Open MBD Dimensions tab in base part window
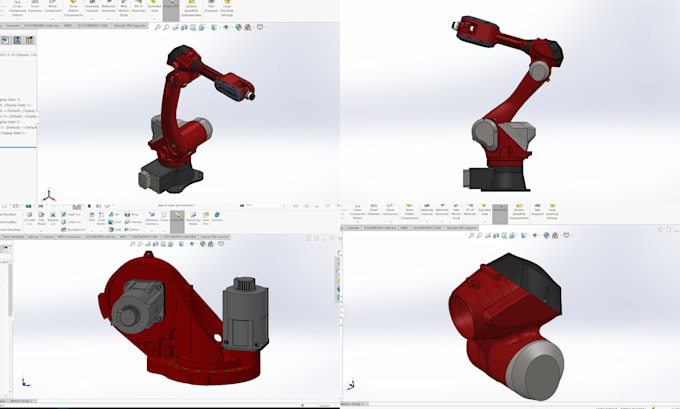Image resolution: width=680 pixels, height=409 pixels. (69, 237)
